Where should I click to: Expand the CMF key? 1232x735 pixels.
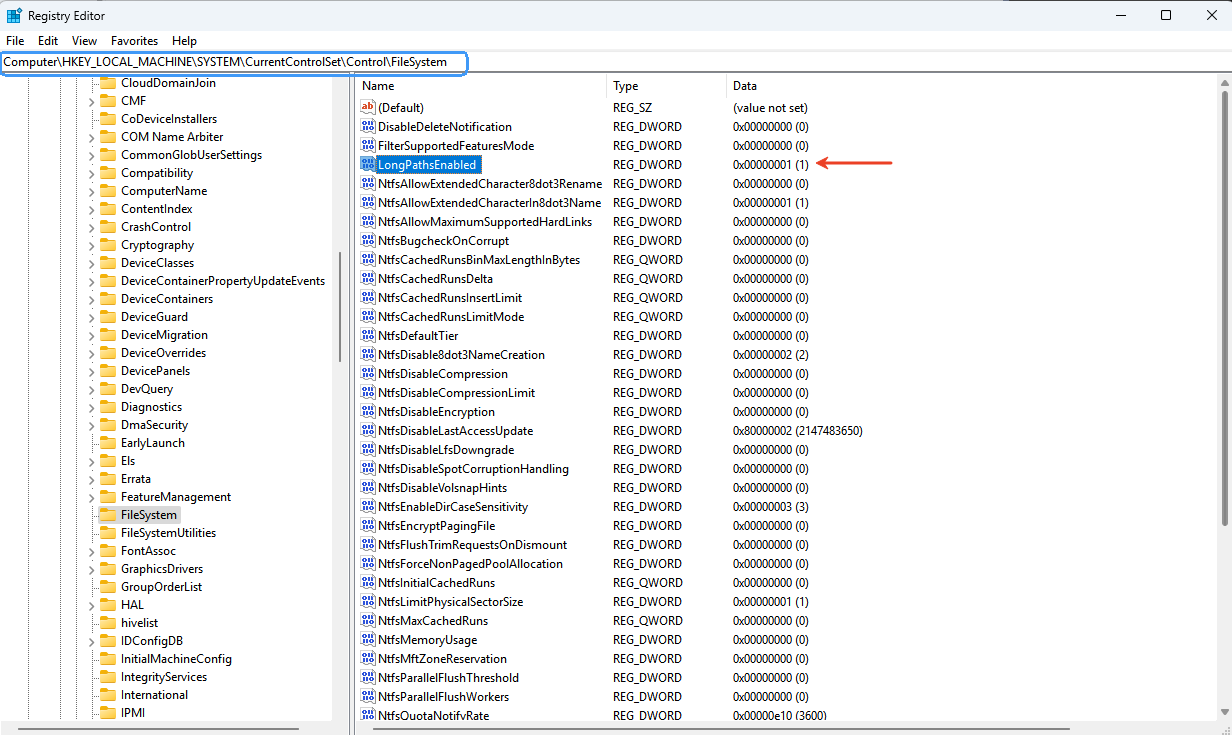[91, 101]
